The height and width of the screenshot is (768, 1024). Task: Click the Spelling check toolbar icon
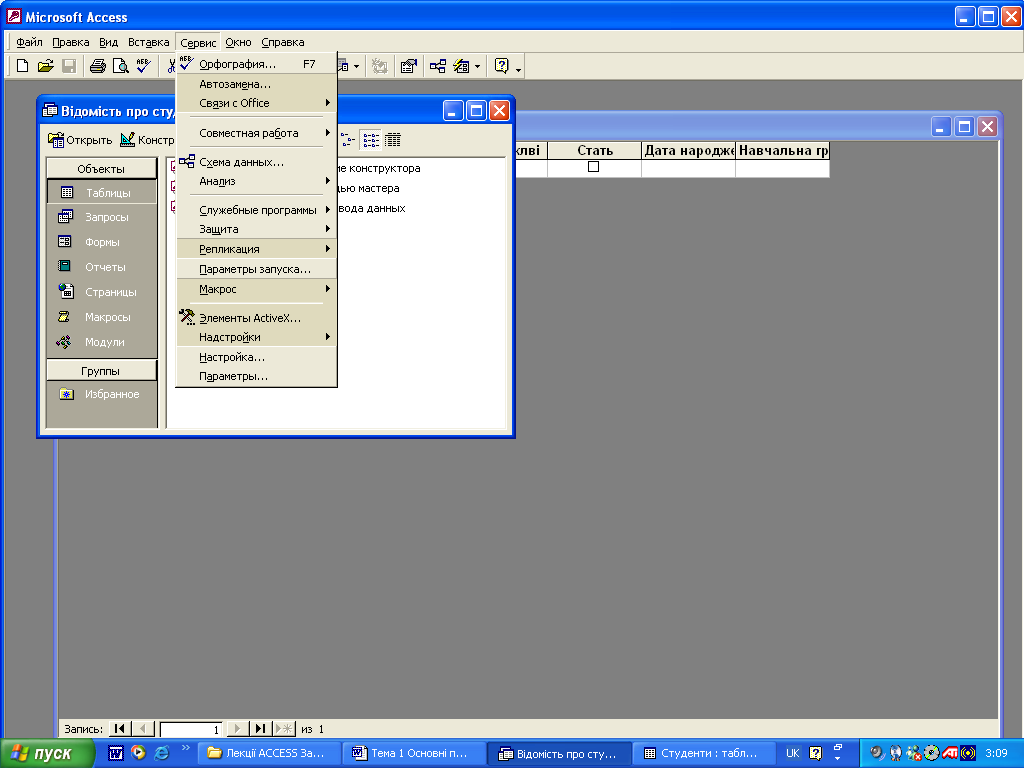(x=143, y=65)
